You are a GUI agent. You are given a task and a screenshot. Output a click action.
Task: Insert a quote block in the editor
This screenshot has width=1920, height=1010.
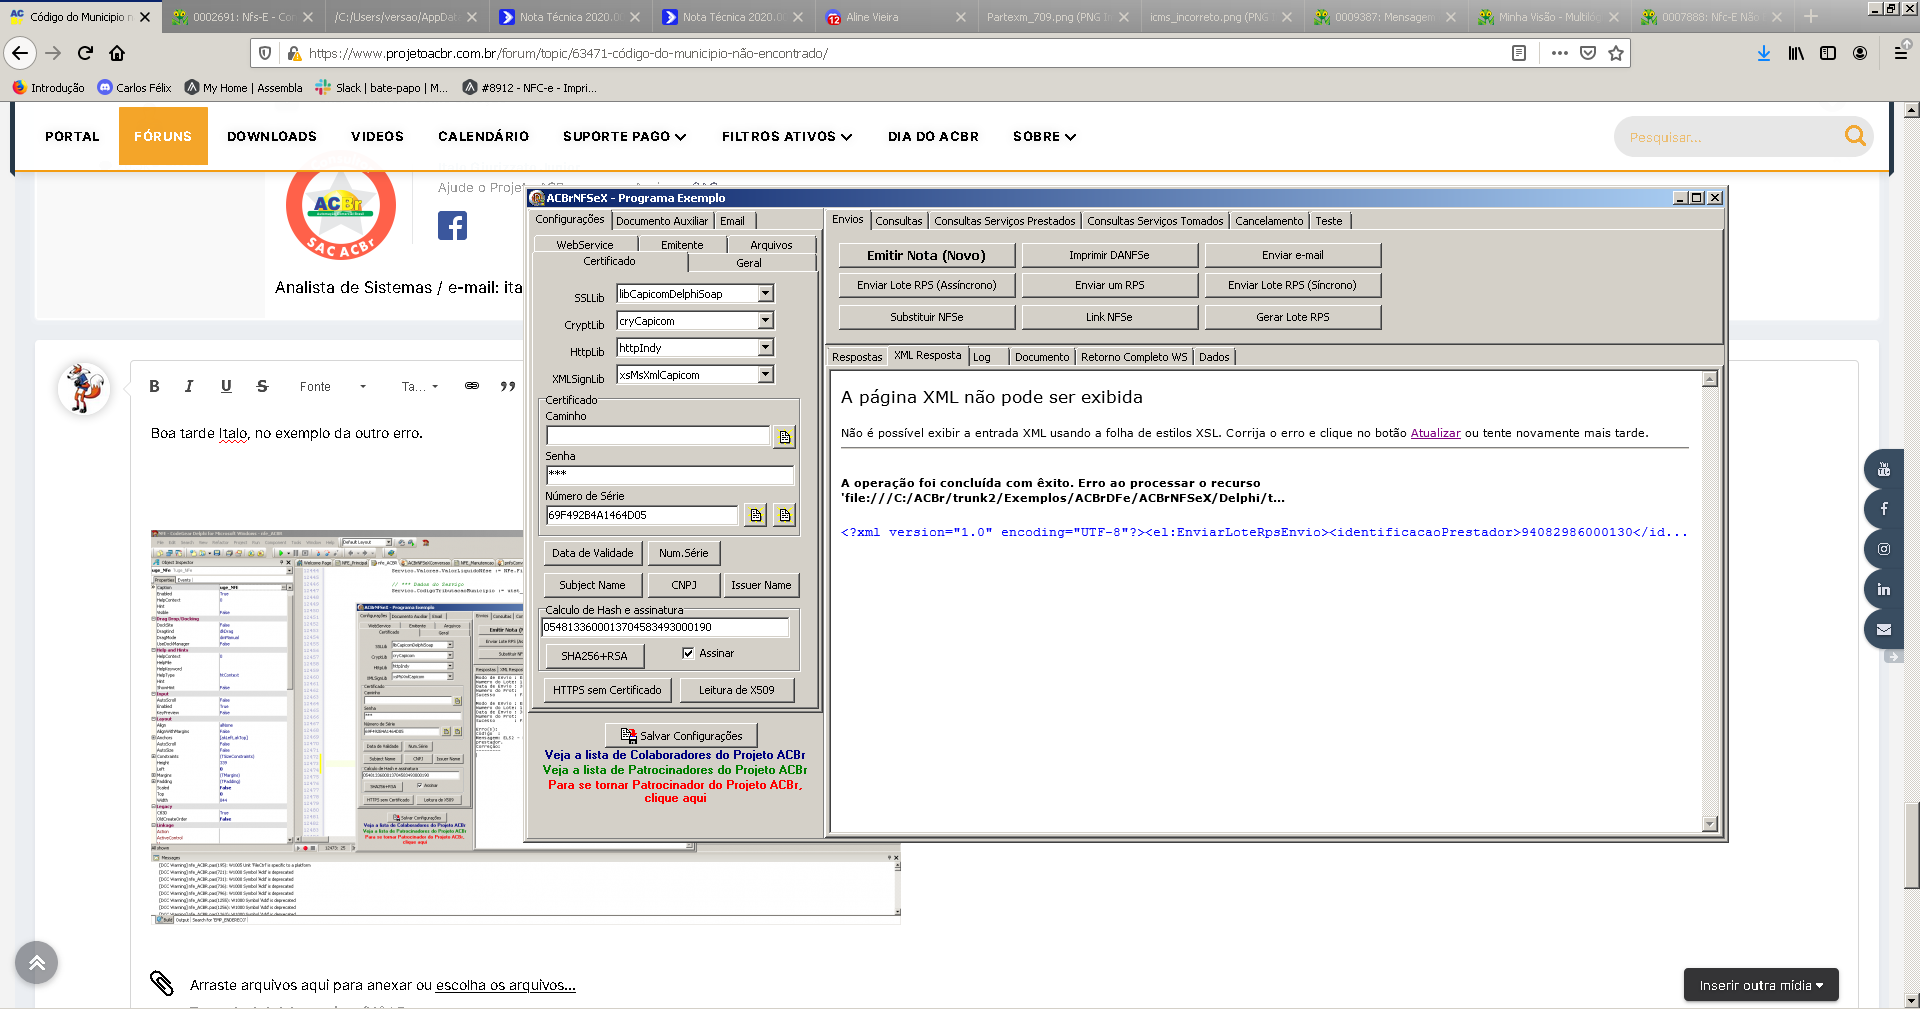click(508, 386)
